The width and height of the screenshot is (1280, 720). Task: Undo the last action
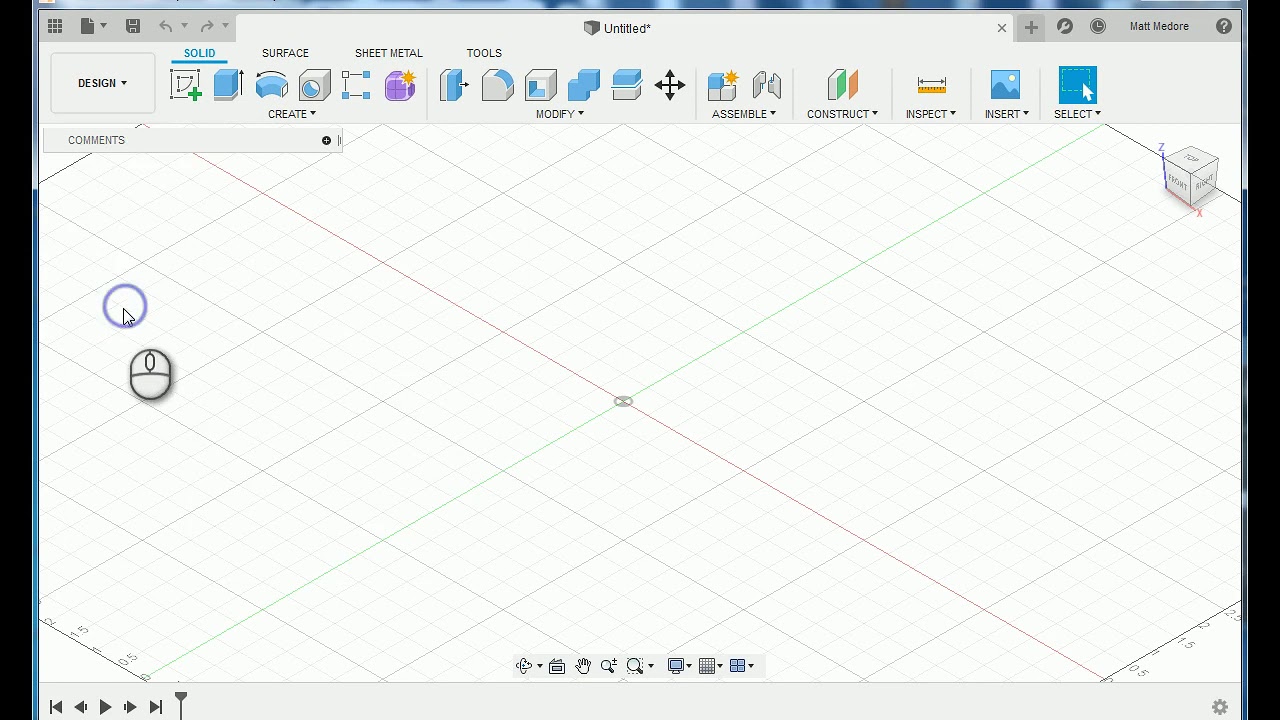(x=166, y=27)
